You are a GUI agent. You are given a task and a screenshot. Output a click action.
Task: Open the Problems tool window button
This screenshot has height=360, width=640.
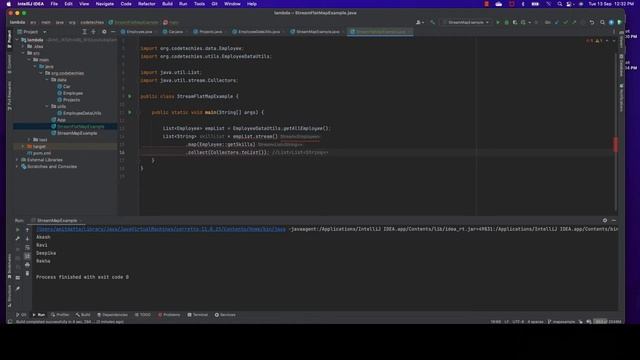pos(169,315)
